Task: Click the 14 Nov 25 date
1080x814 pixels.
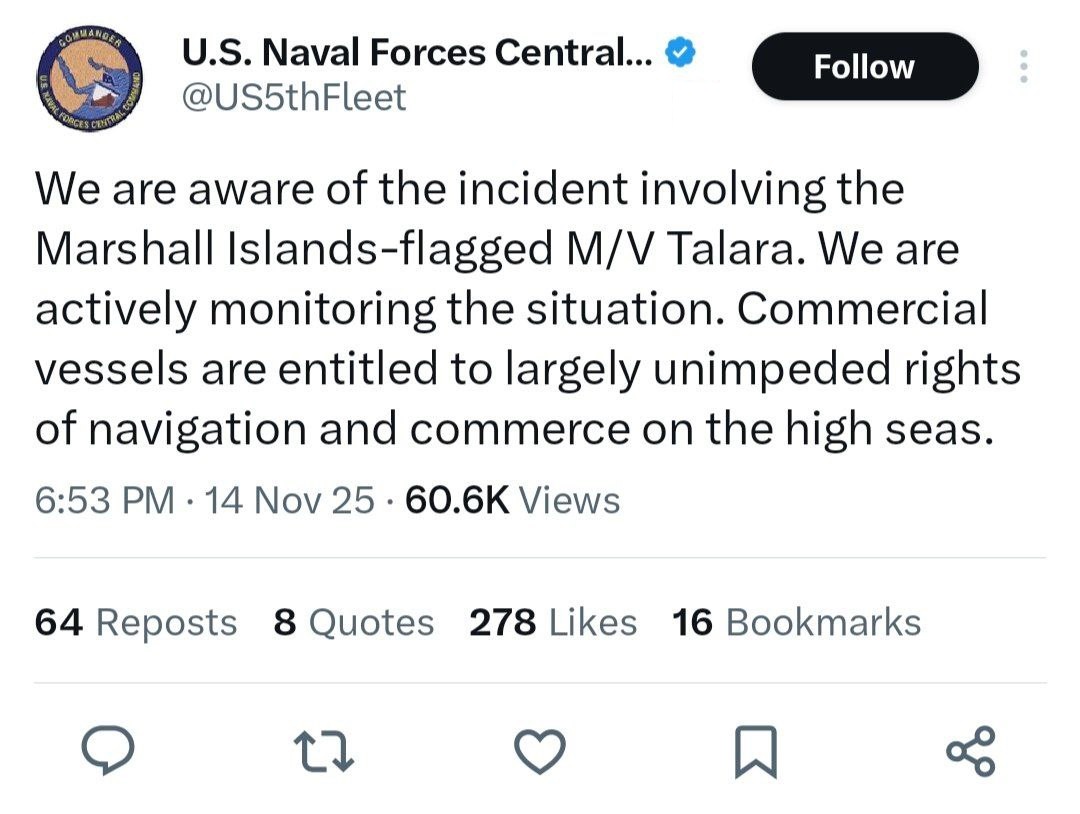Action: (290, 500)
